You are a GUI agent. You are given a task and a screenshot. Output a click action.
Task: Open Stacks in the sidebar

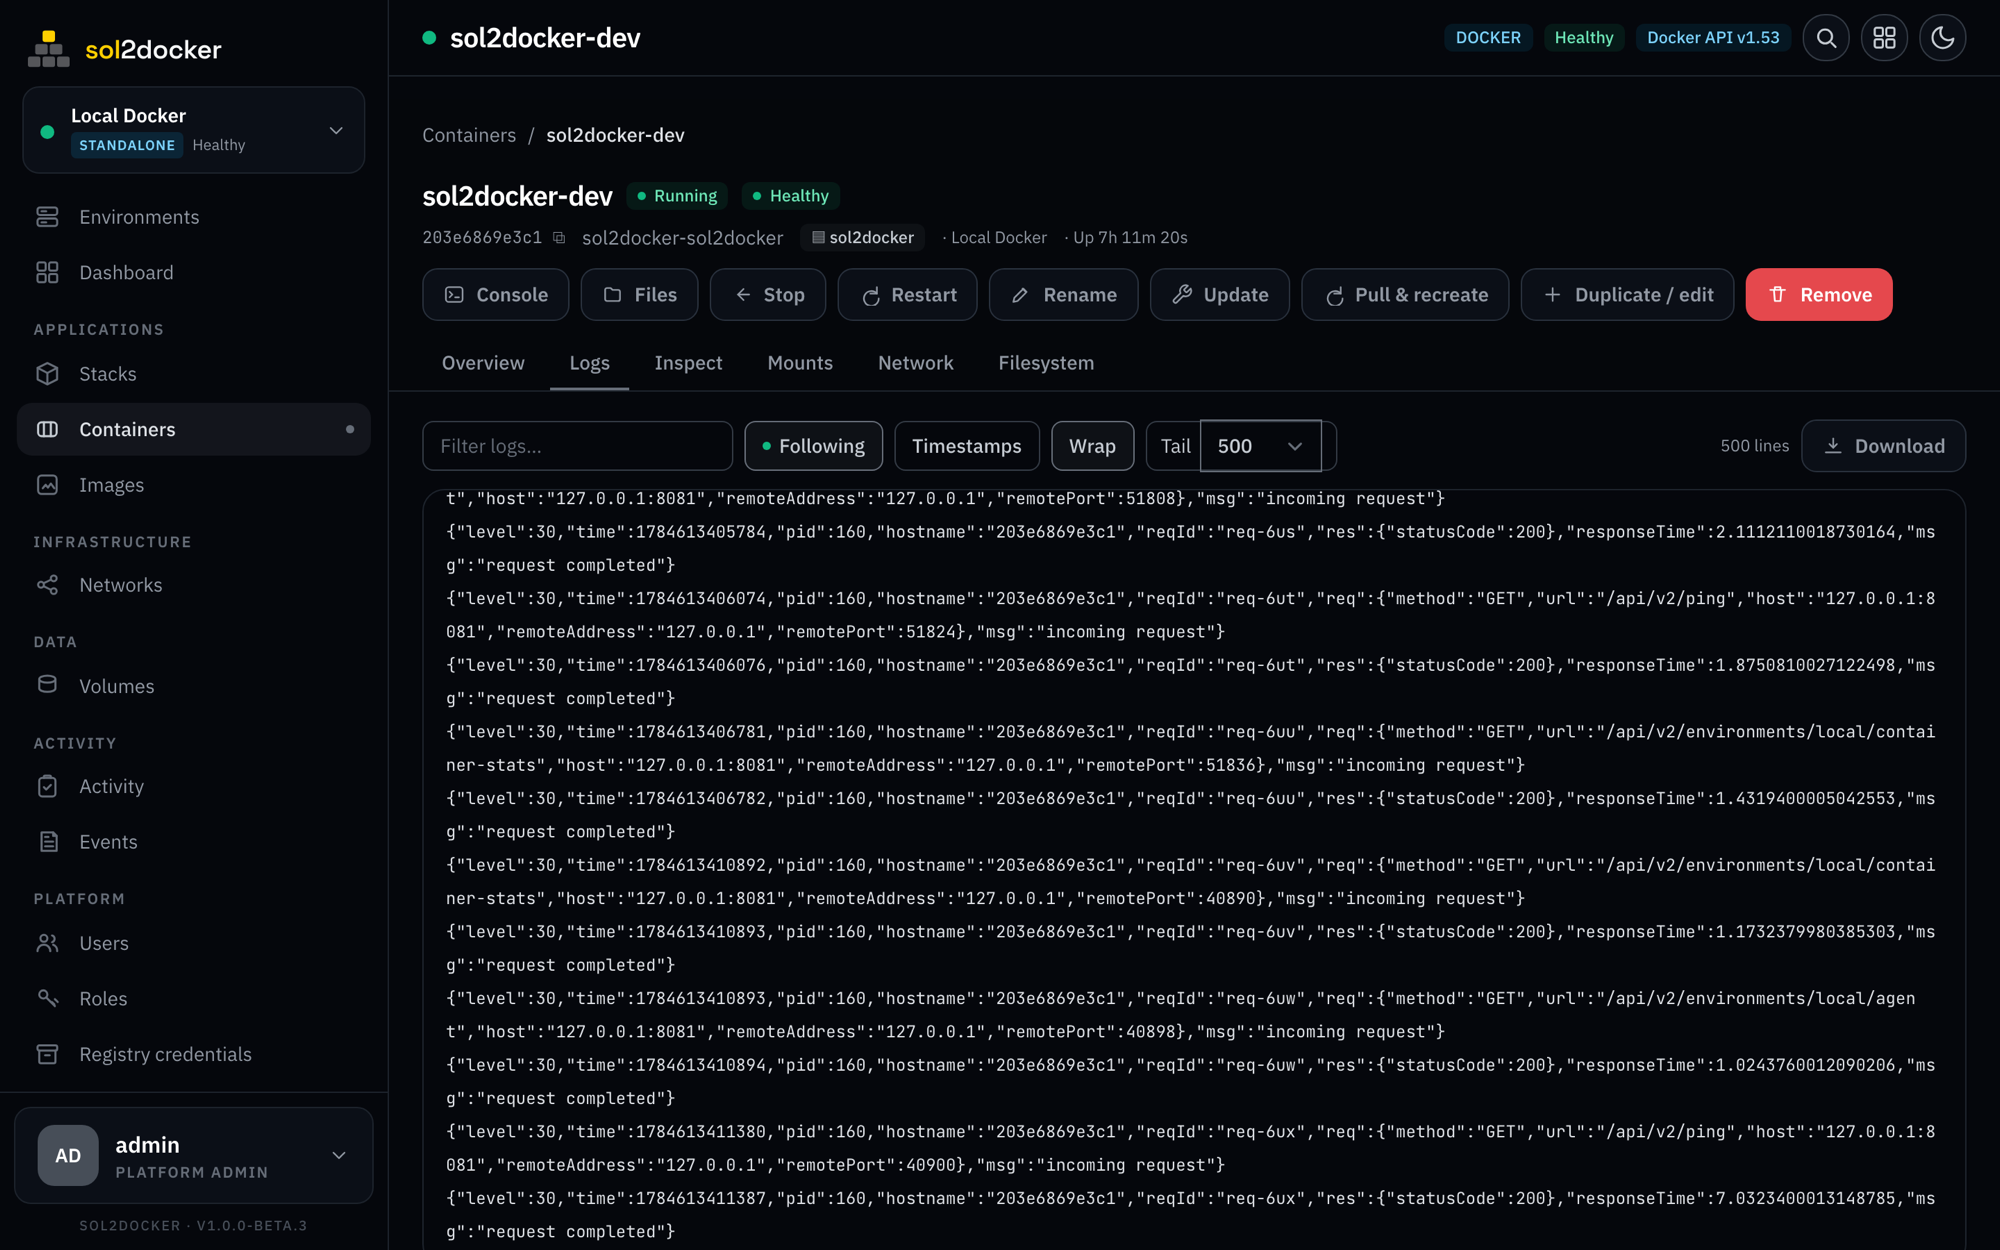pos(194,373)
